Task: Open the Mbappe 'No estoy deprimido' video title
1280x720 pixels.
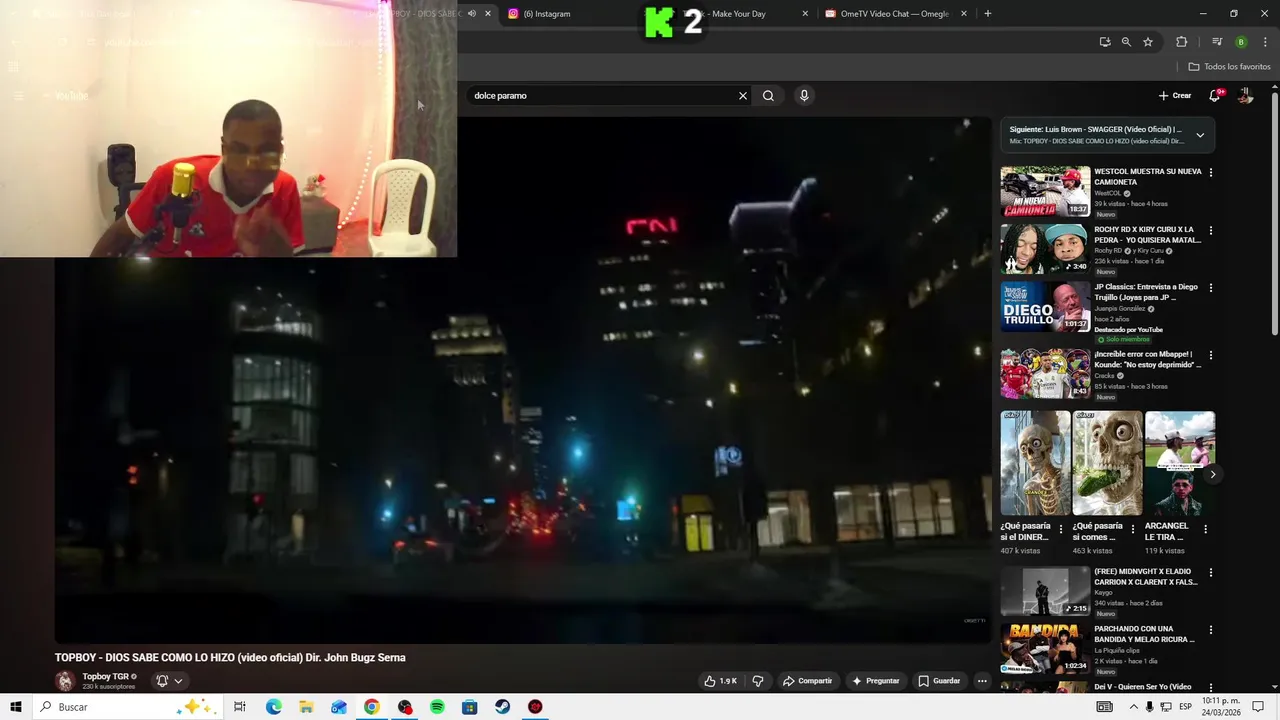Action: [1147, 359]
